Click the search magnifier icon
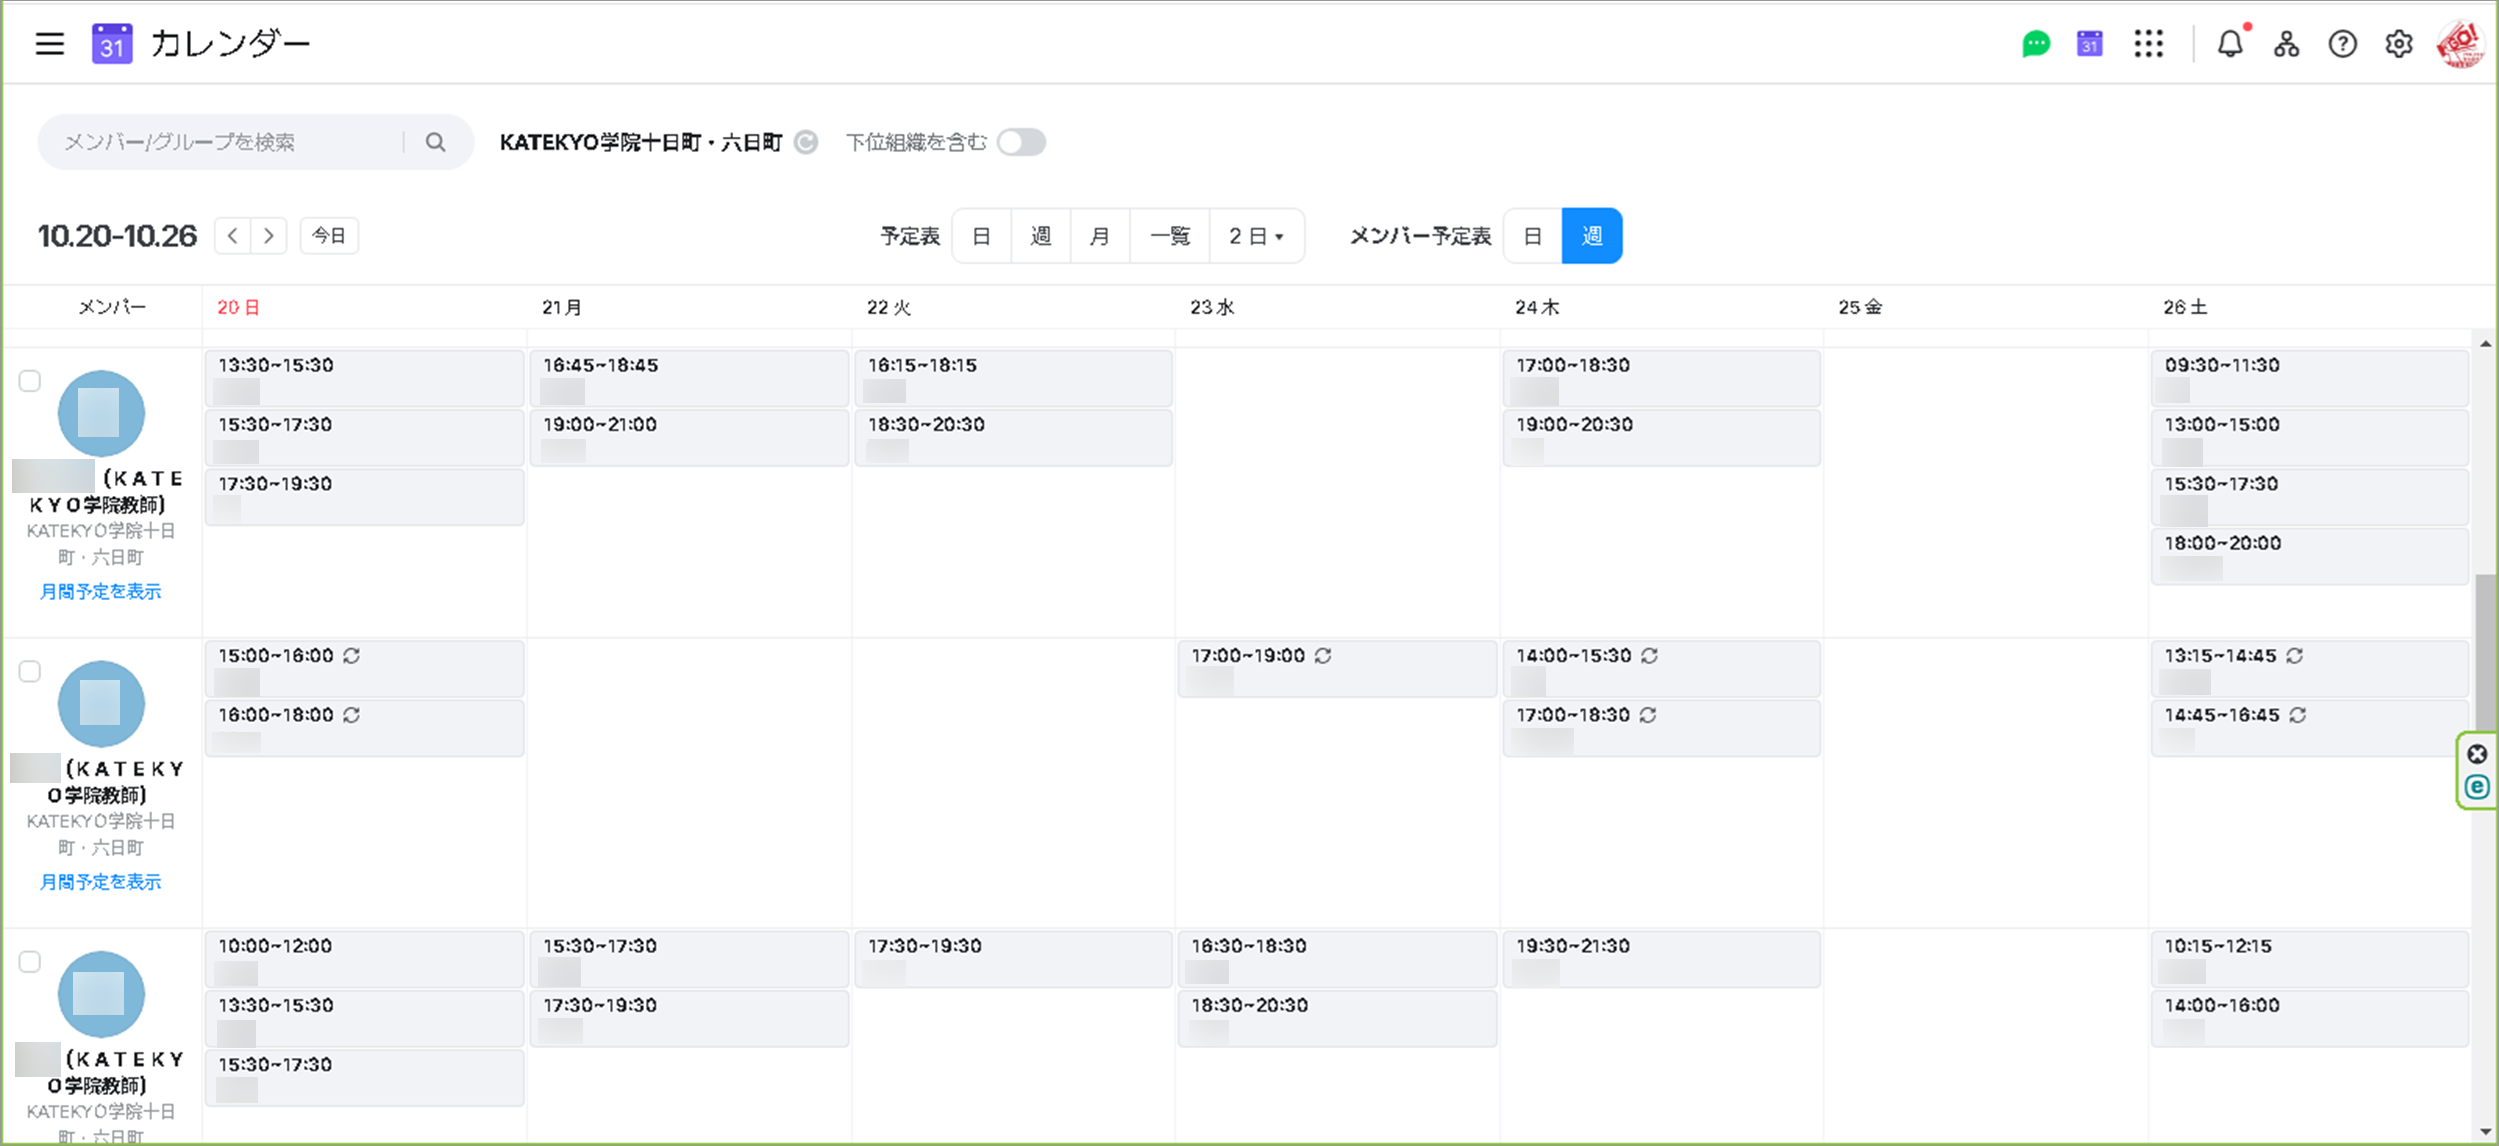The image size is (2499, 1146). coord(435,142)
